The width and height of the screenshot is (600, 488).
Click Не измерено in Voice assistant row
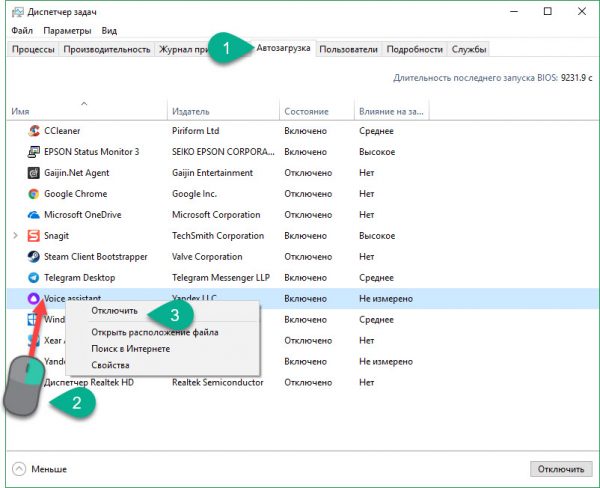[386, 299]
